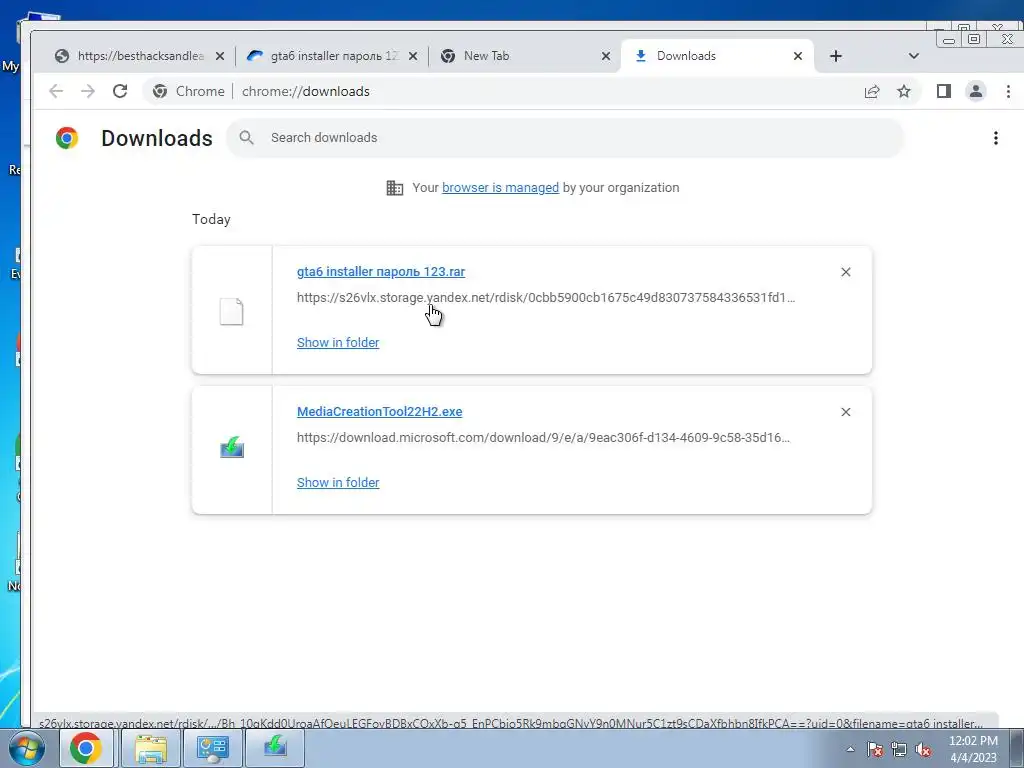
Task: Click the Chrome site info chip
Action: (189, 91)
